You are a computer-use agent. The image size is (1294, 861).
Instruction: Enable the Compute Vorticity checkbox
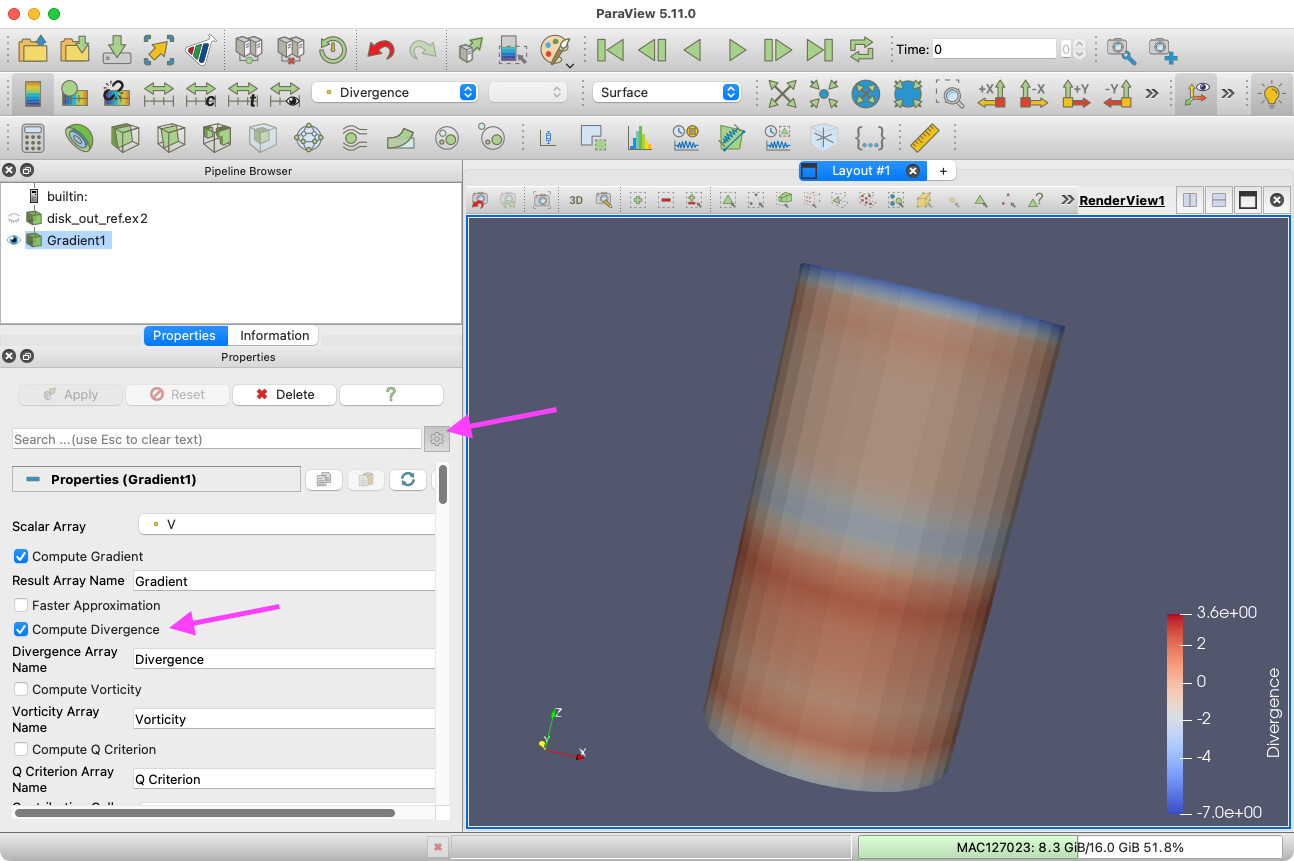coord(21,690)
